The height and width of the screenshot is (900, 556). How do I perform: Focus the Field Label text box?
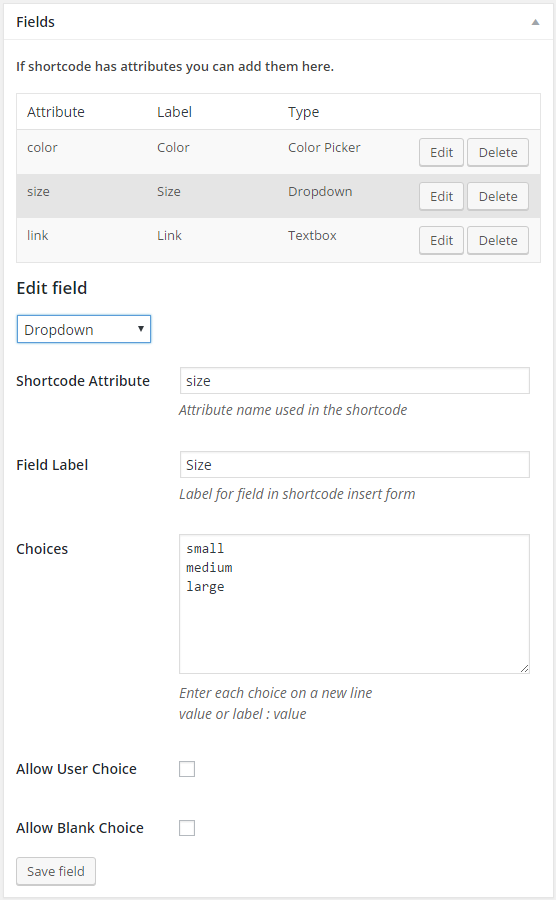coord(355,464)
